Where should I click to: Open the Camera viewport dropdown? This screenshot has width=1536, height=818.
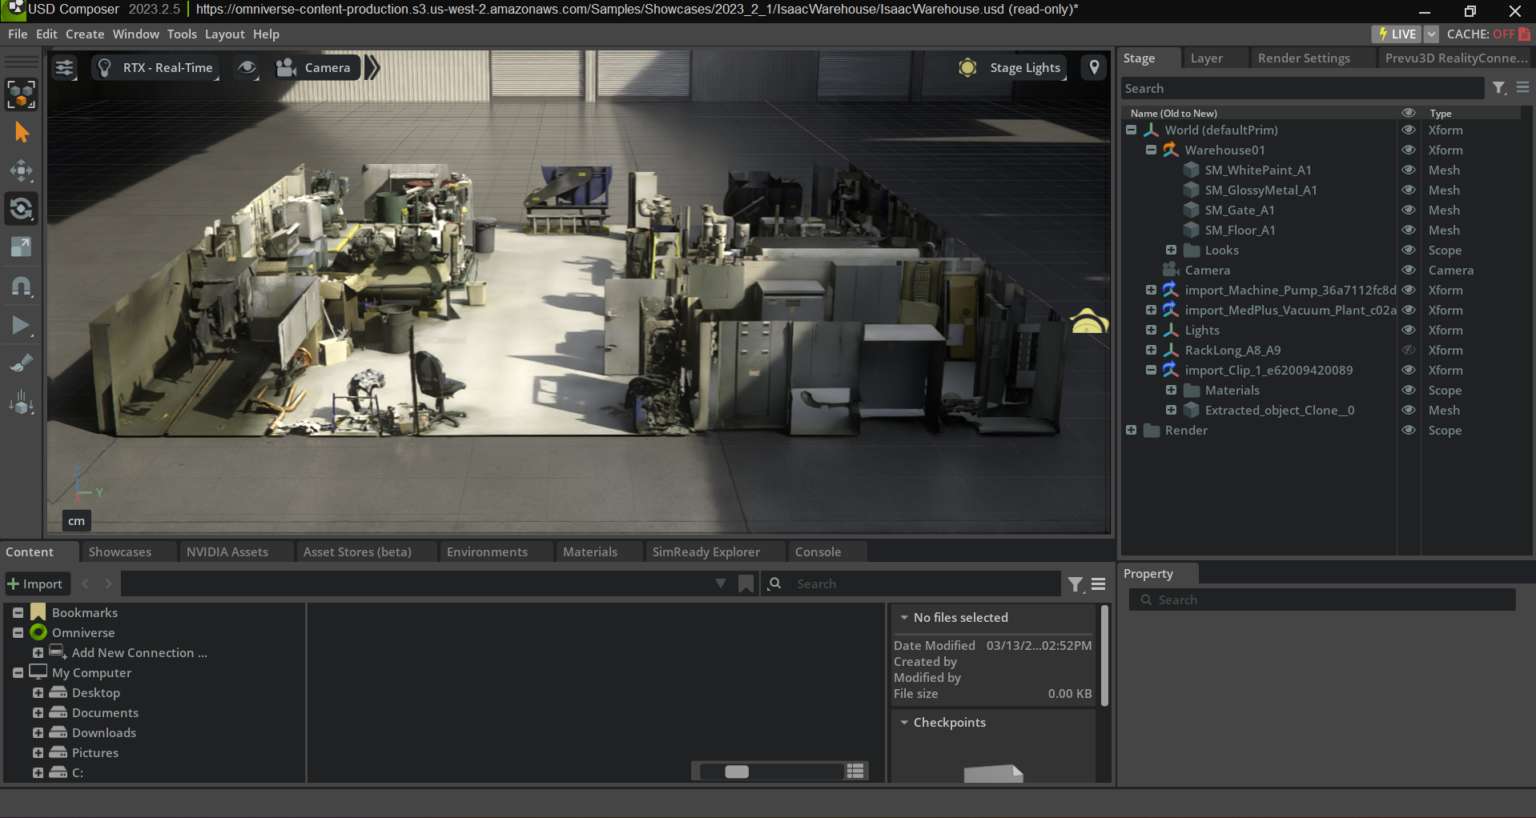316,67
